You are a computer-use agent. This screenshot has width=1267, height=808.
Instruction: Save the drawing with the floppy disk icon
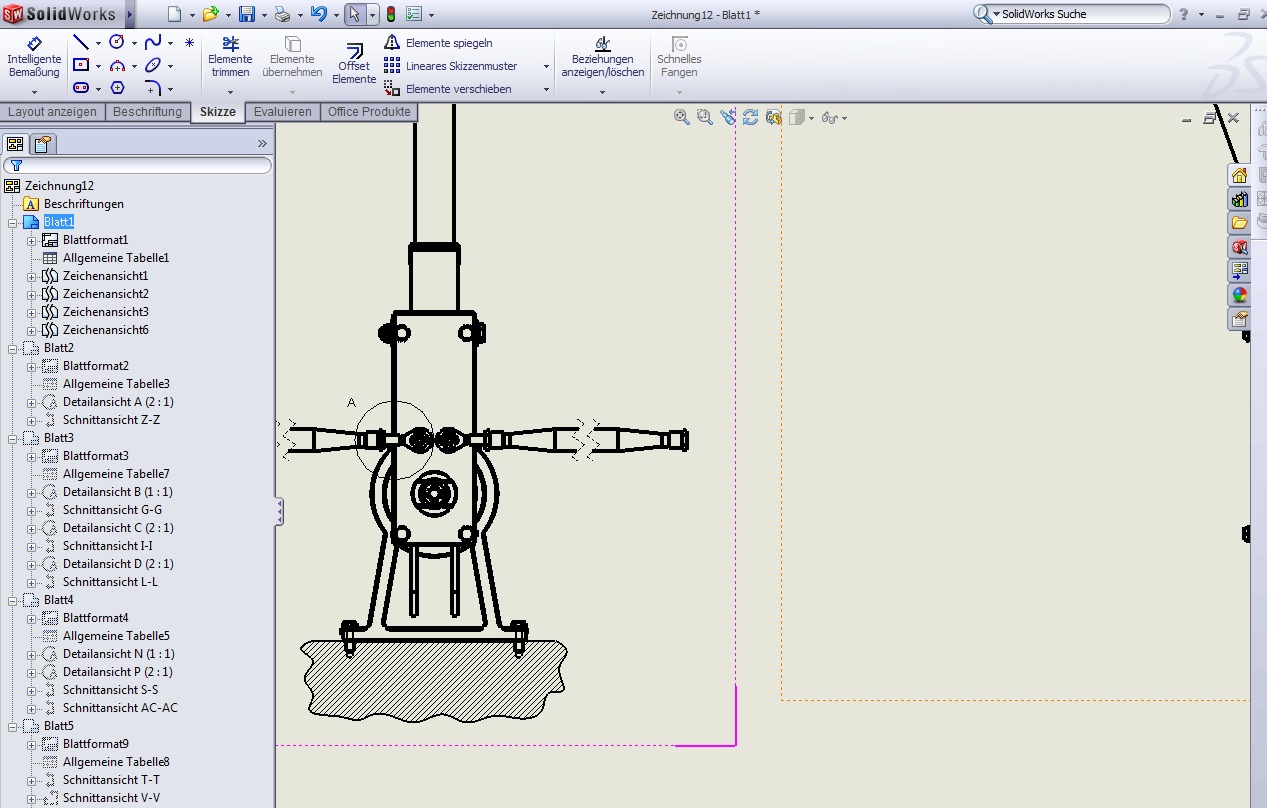point(247,14)
